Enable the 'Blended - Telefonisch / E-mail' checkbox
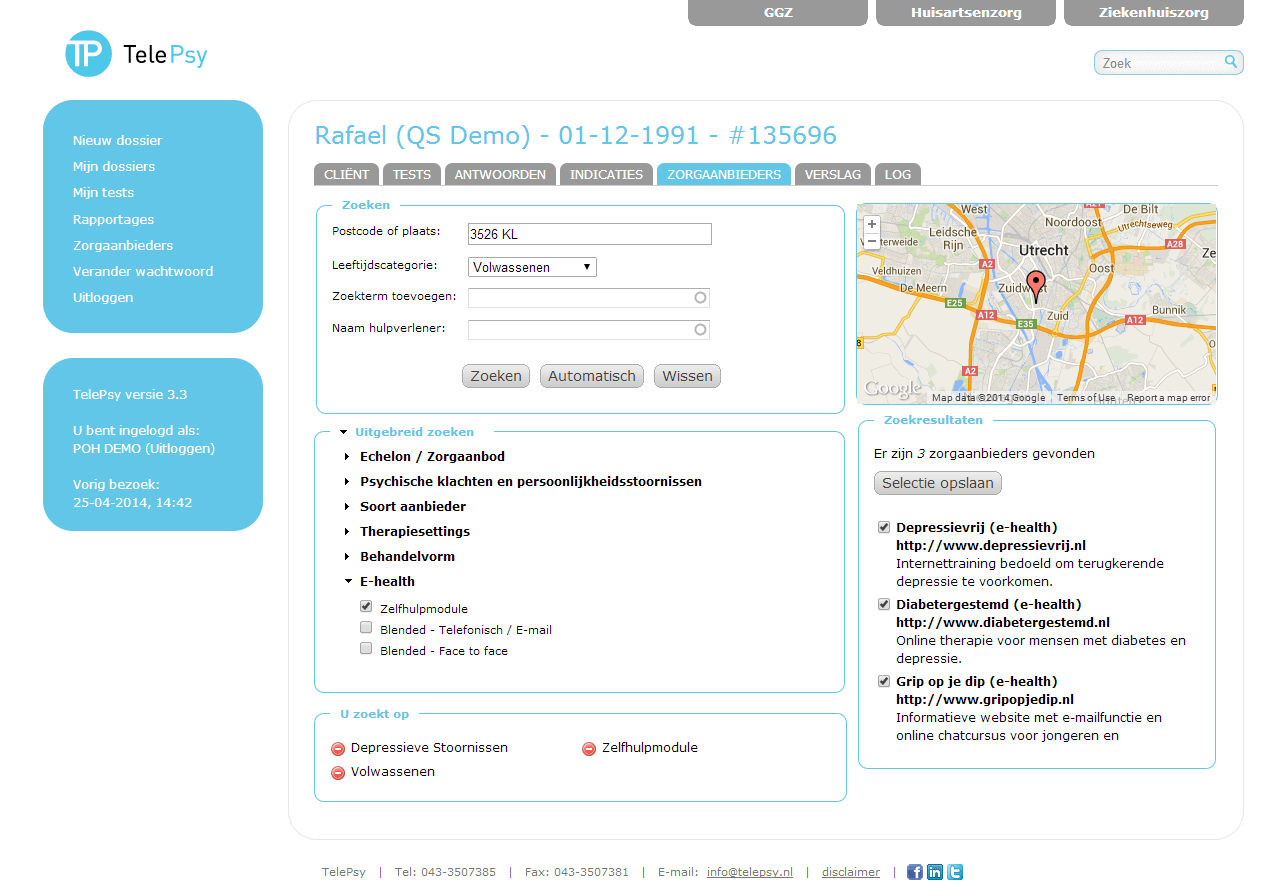The image size is (1281, 887). click(366, 627)
